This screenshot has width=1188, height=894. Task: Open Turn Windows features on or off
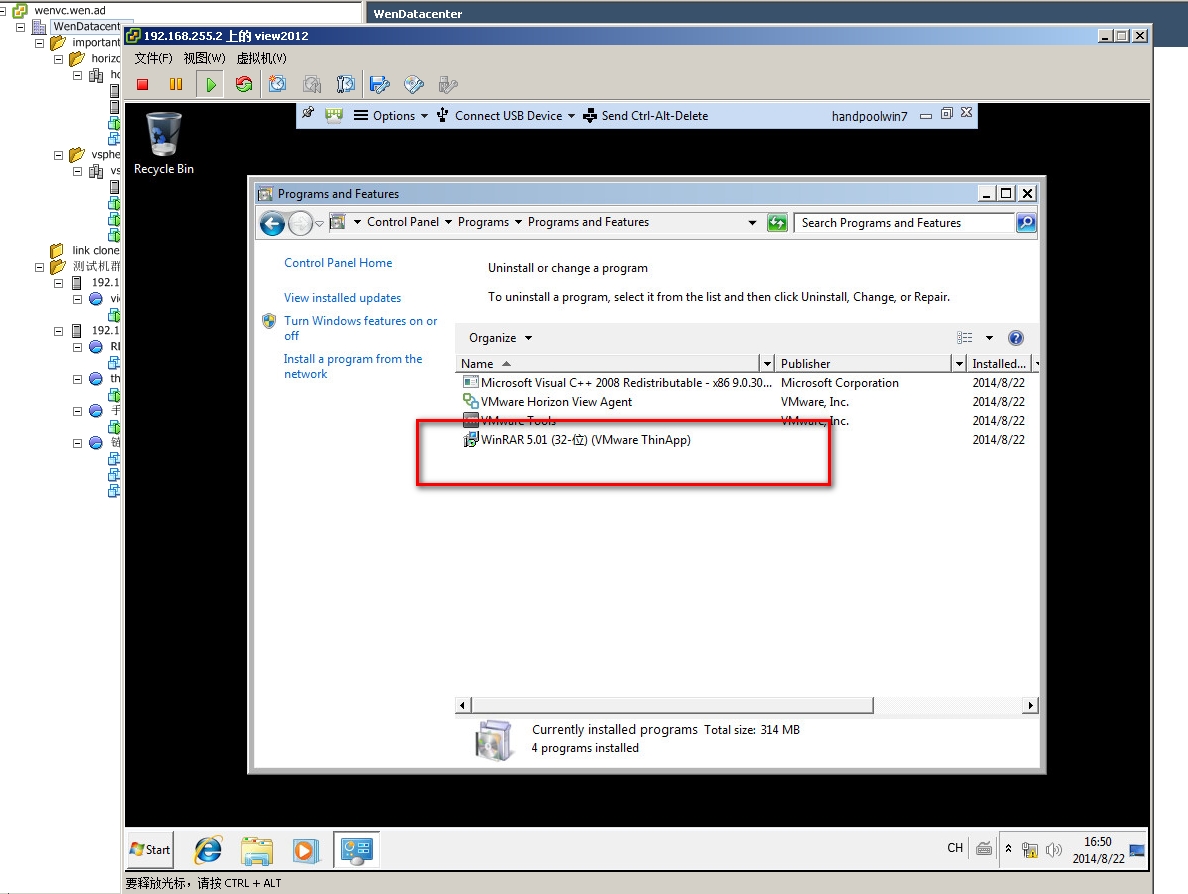(361, 328)
